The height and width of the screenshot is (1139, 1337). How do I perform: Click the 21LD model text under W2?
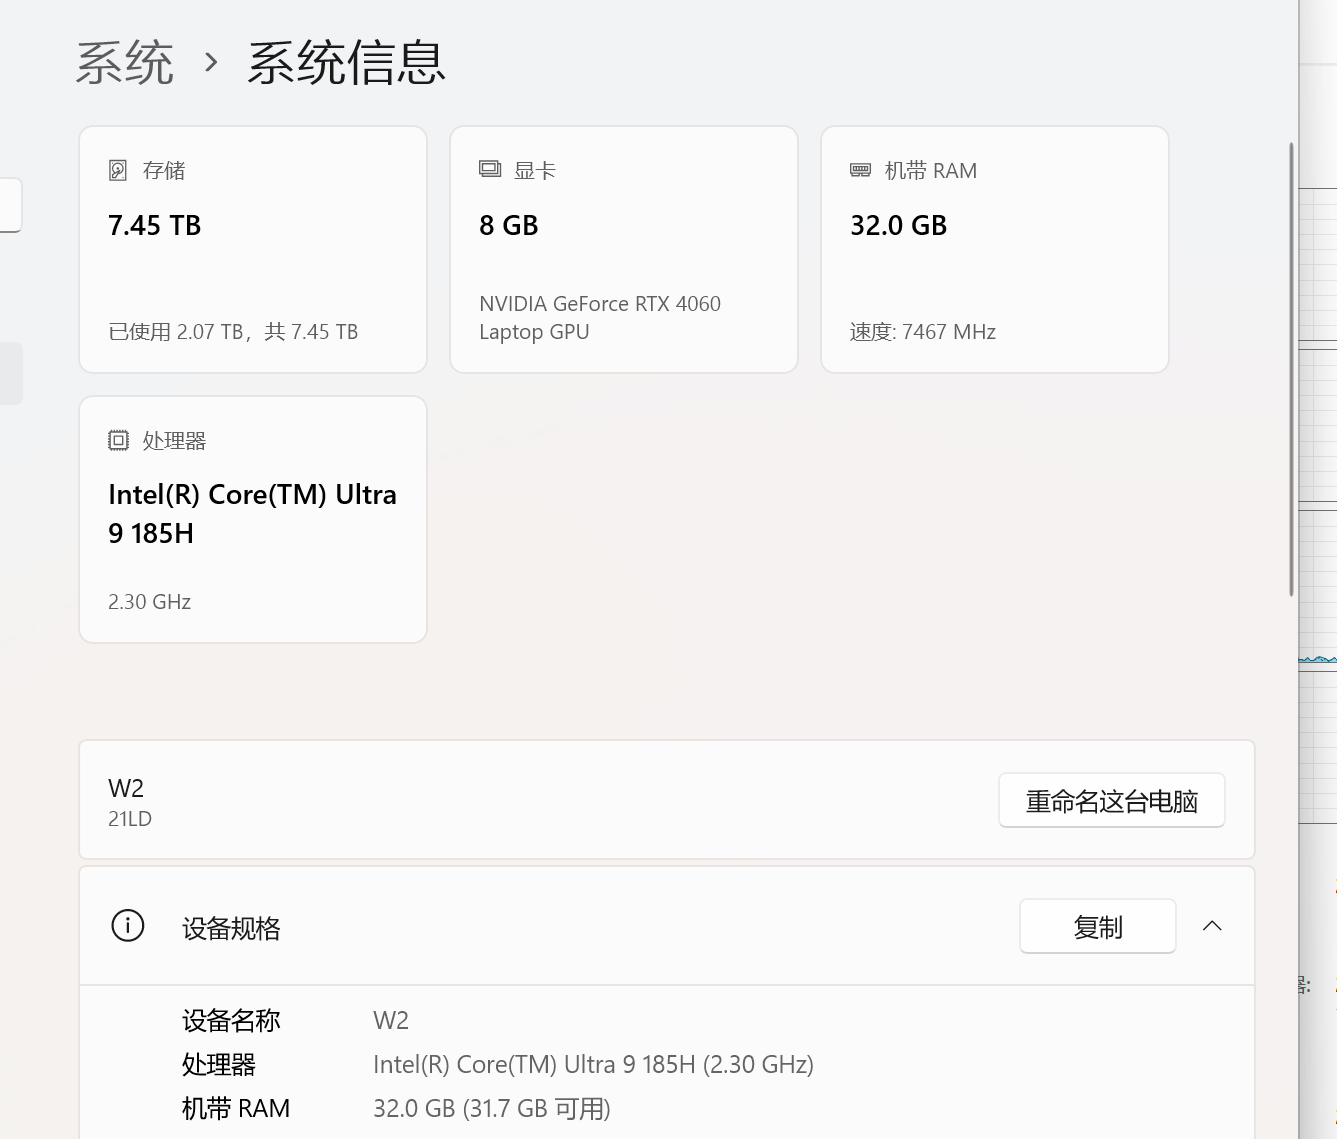[x=130, y=819]
